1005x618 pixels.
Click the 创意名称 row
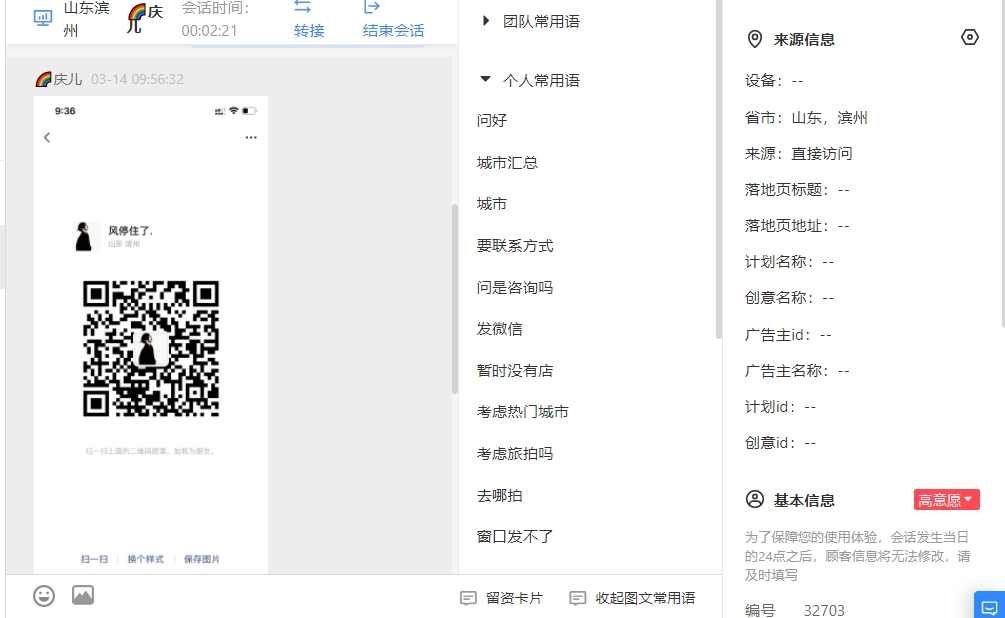789,297
